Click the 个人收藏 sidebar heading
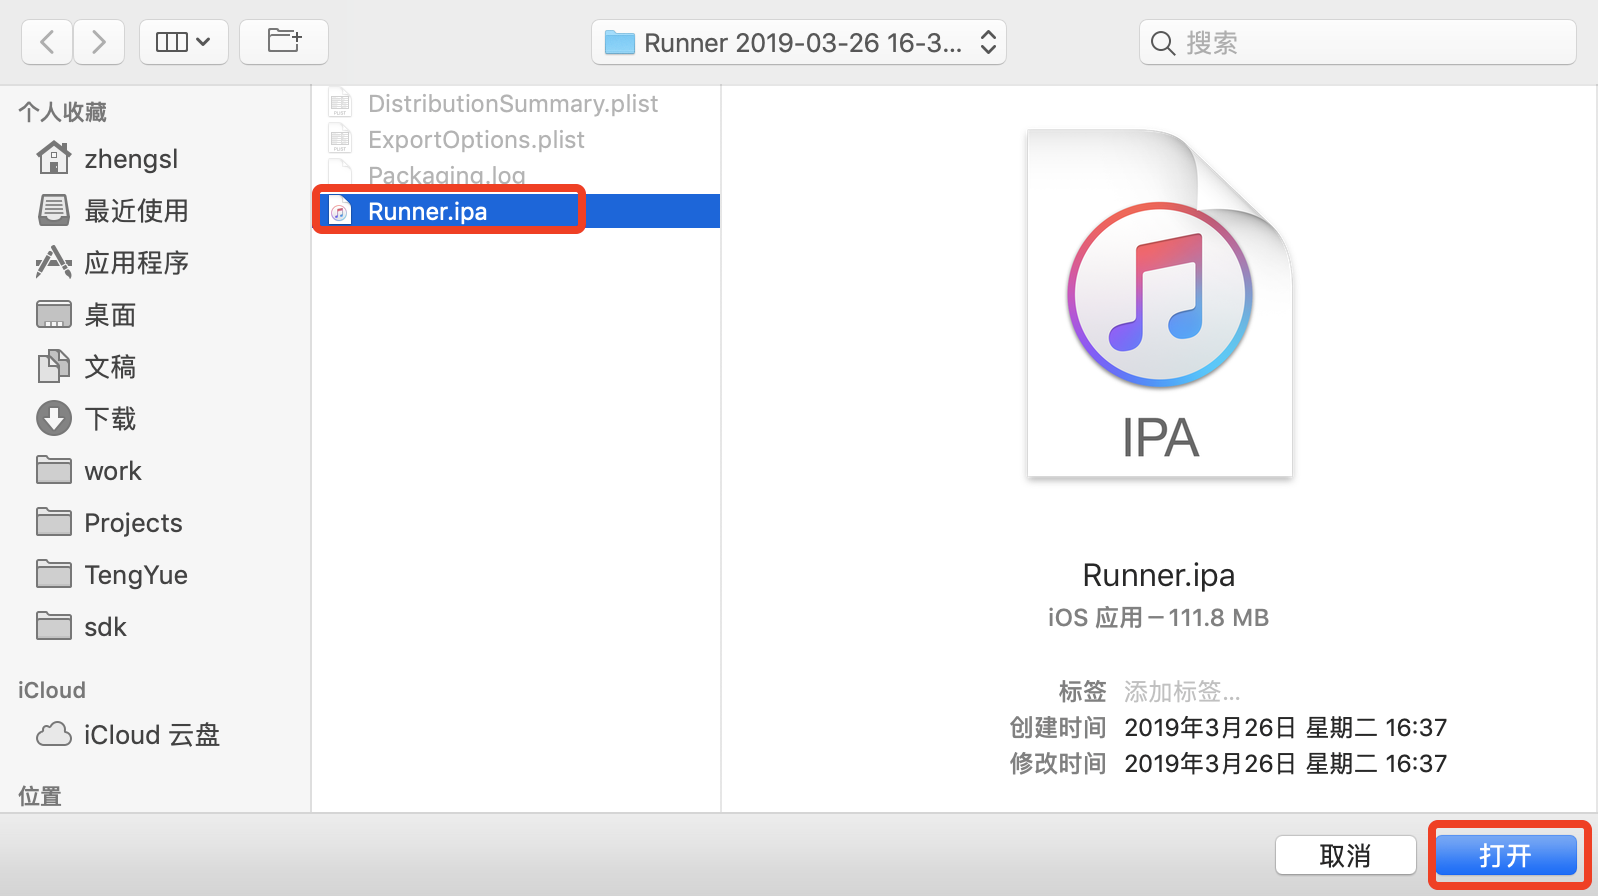 coord(62,112)
